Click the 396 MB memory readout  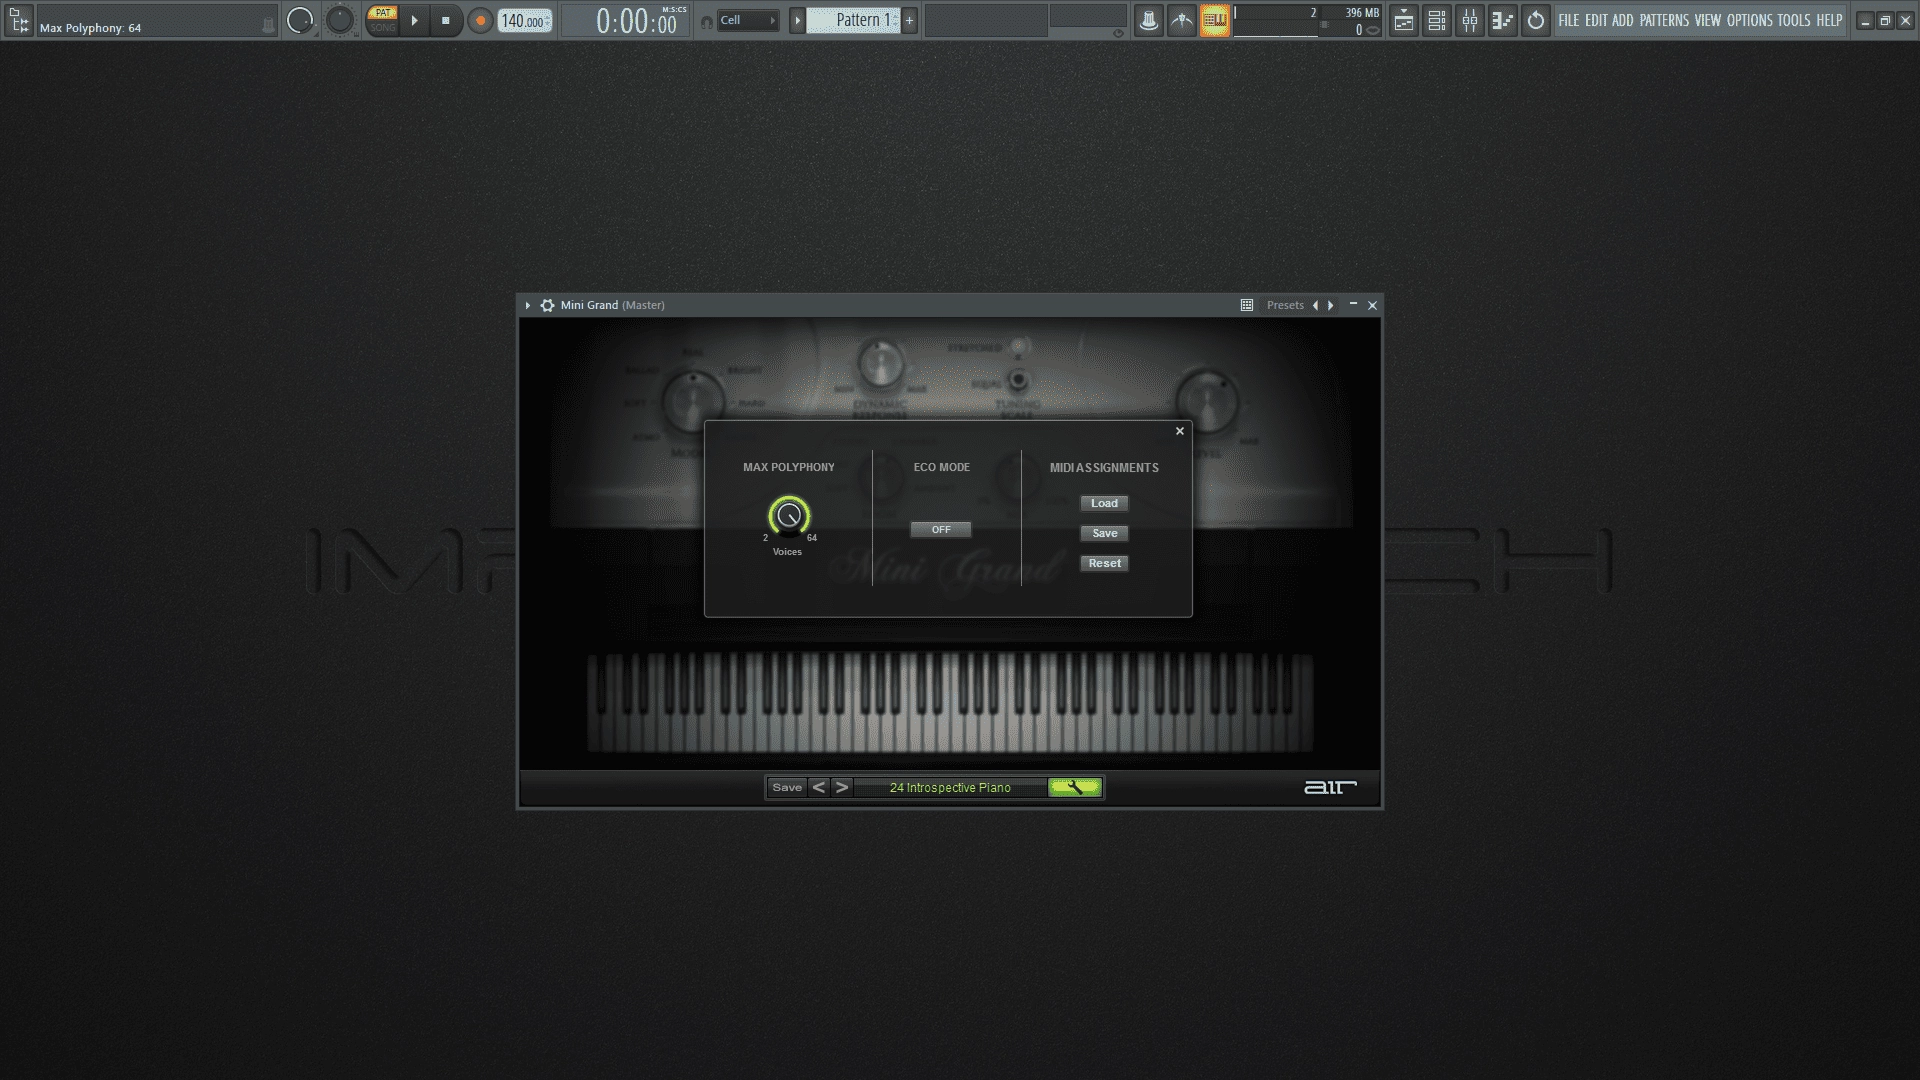(x=1361, y=13)
